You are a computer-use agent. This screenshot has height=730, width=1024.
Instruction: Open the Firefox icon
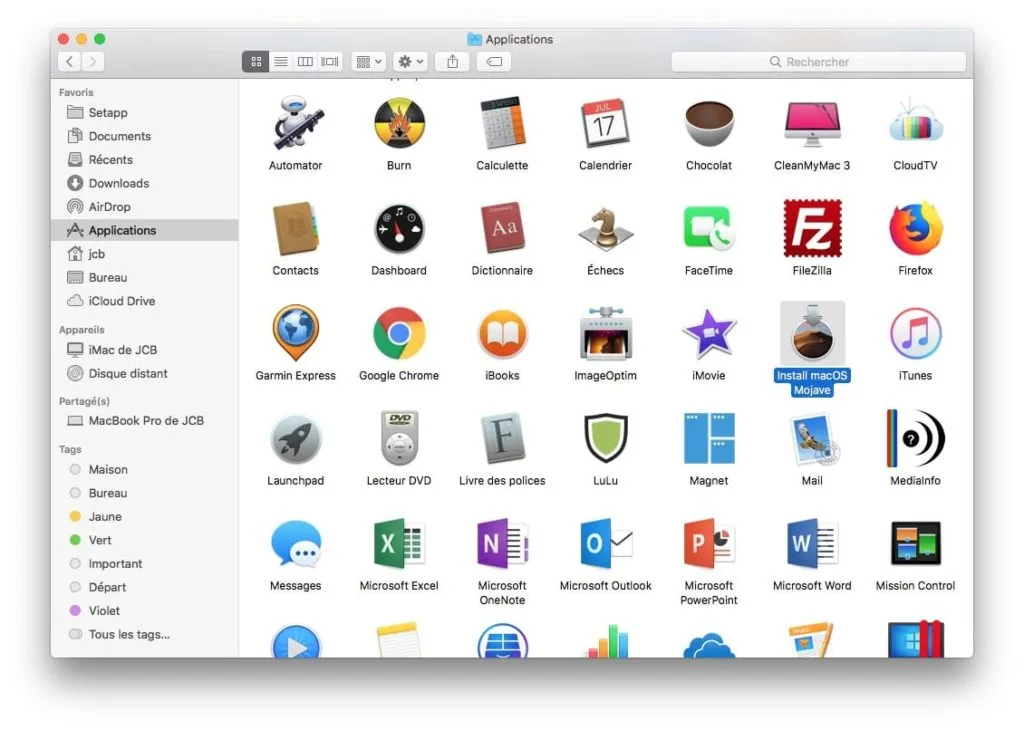pyautogui.click(x=915, y=229)
